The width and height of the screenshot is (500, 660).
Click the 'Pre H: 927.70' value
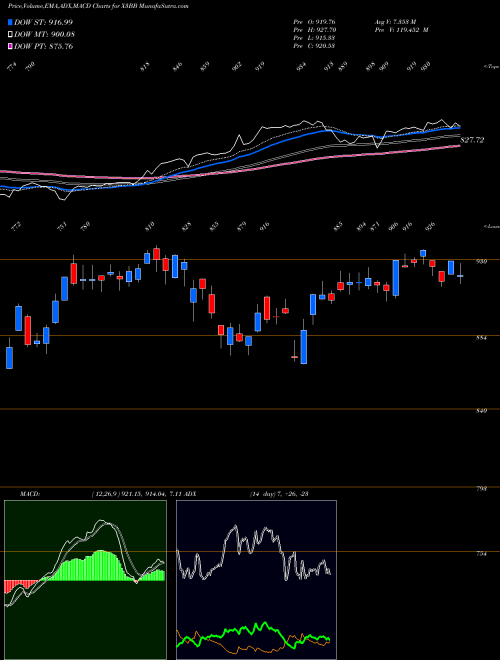[x=314, y=30]
